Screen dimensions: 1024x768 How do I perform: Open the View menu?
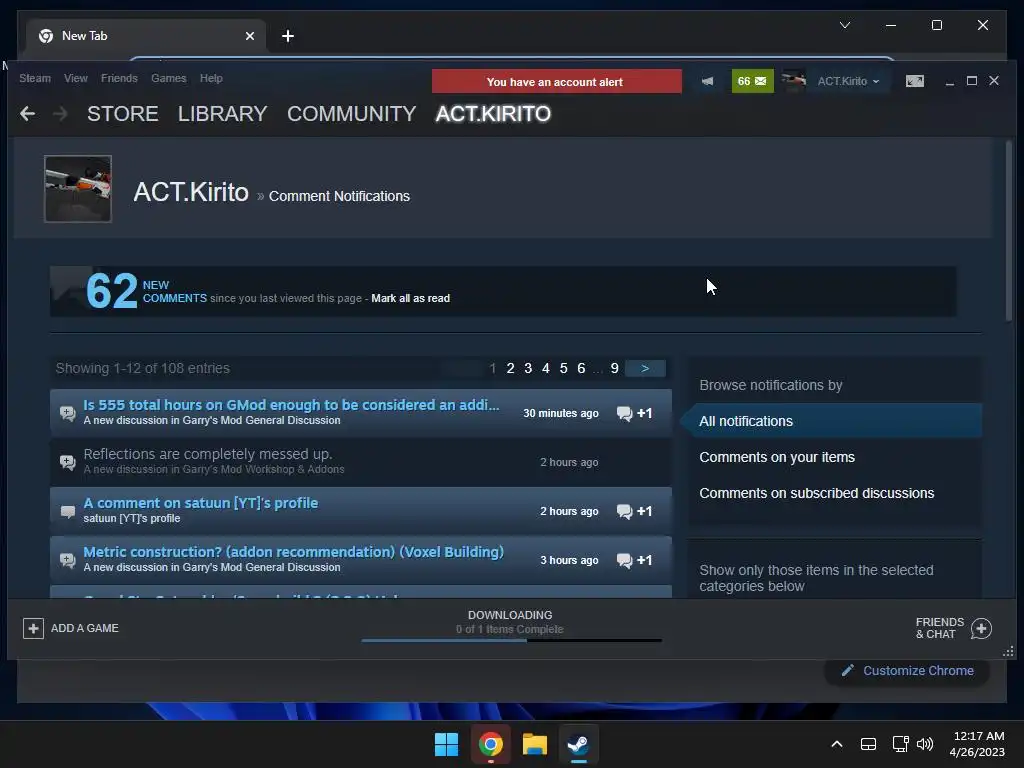[x=76, y=78]
